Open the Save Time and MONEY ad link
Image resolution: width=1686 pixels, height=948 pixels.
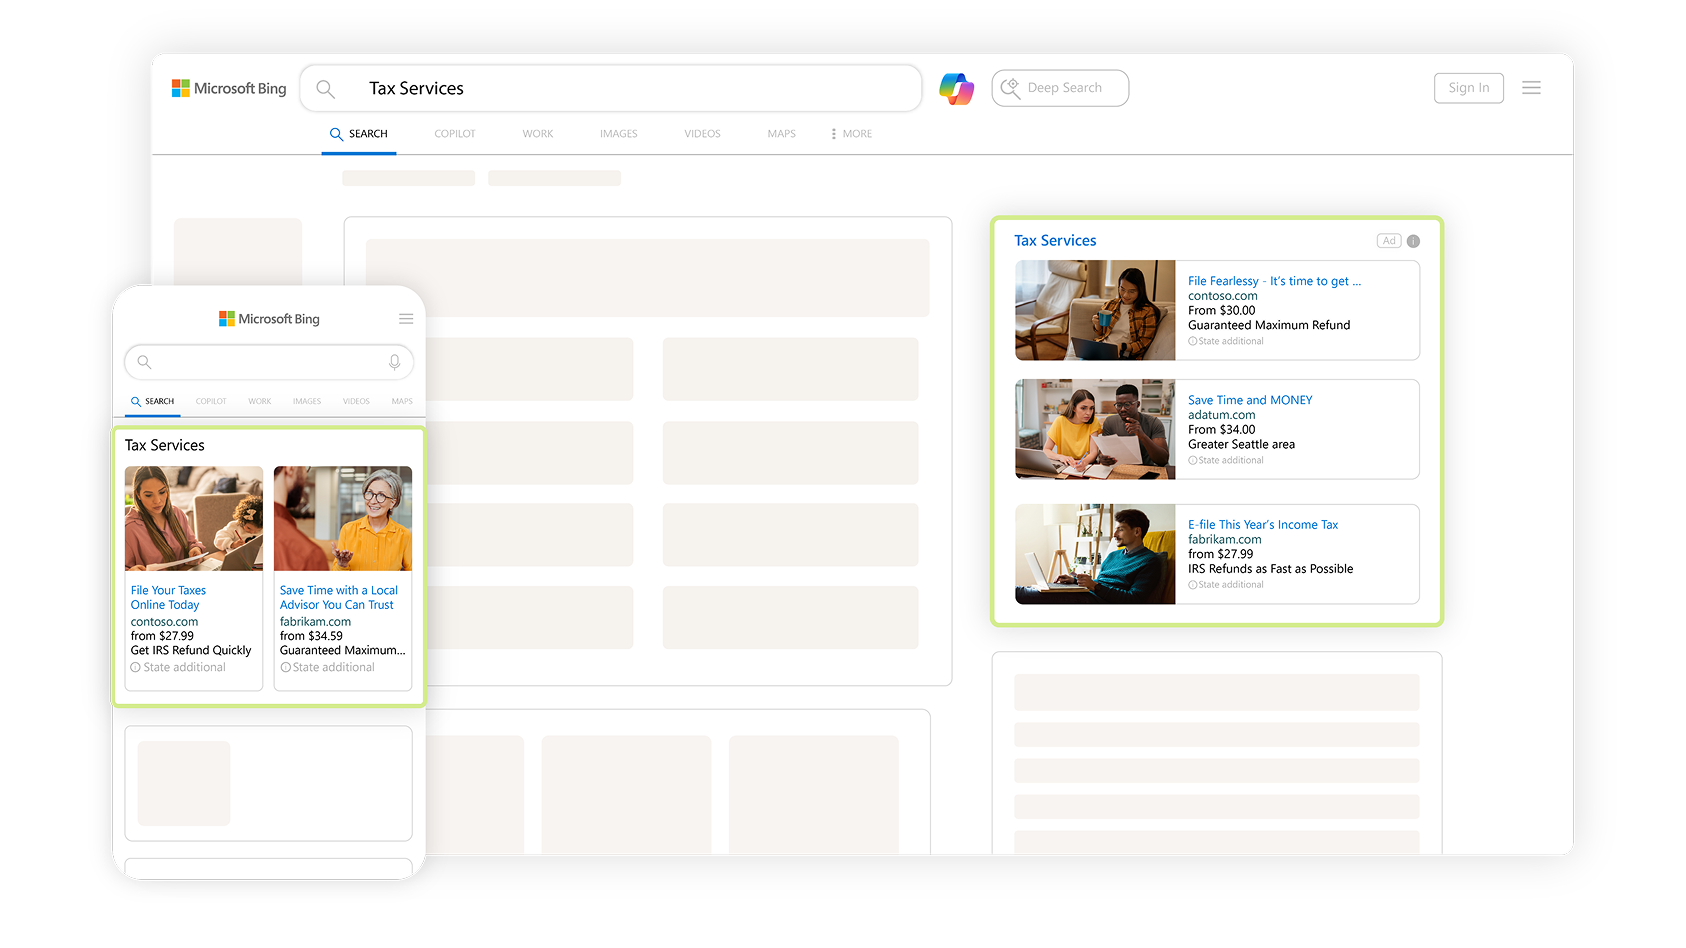[x=1249, y=400]
